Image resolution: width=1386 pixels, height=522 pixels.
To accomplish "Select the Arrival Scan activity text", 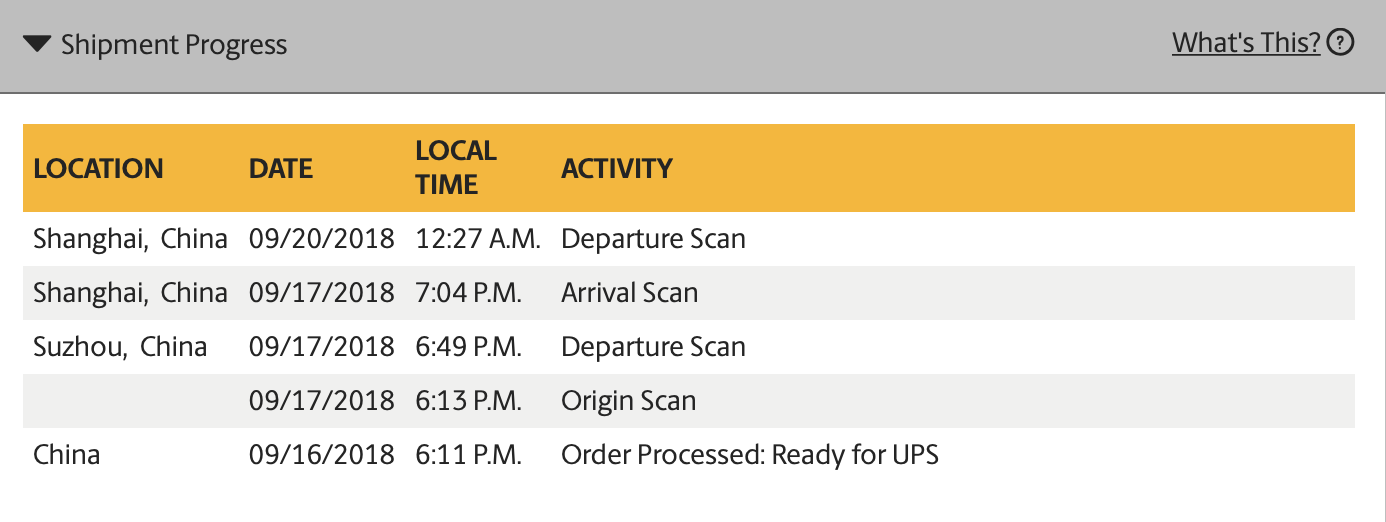I will (x=630, y=293).
